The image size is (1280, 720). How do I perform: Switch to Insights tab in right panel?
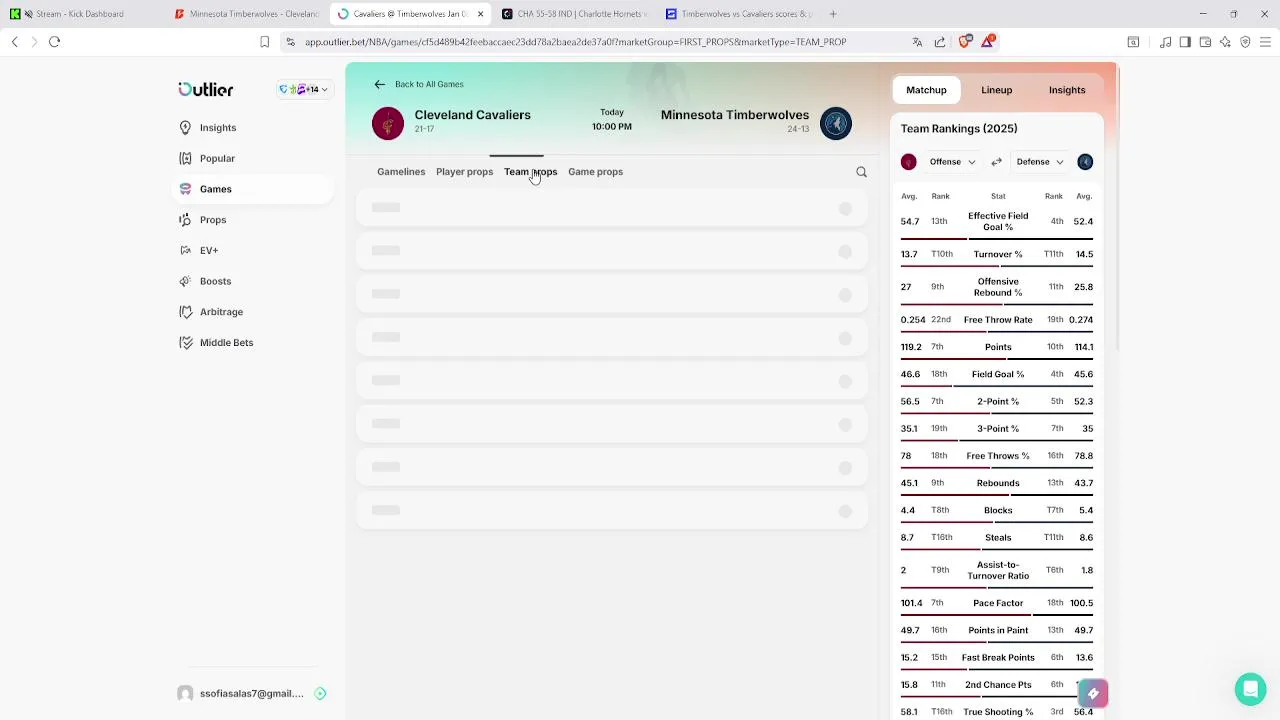(1067, 90)
